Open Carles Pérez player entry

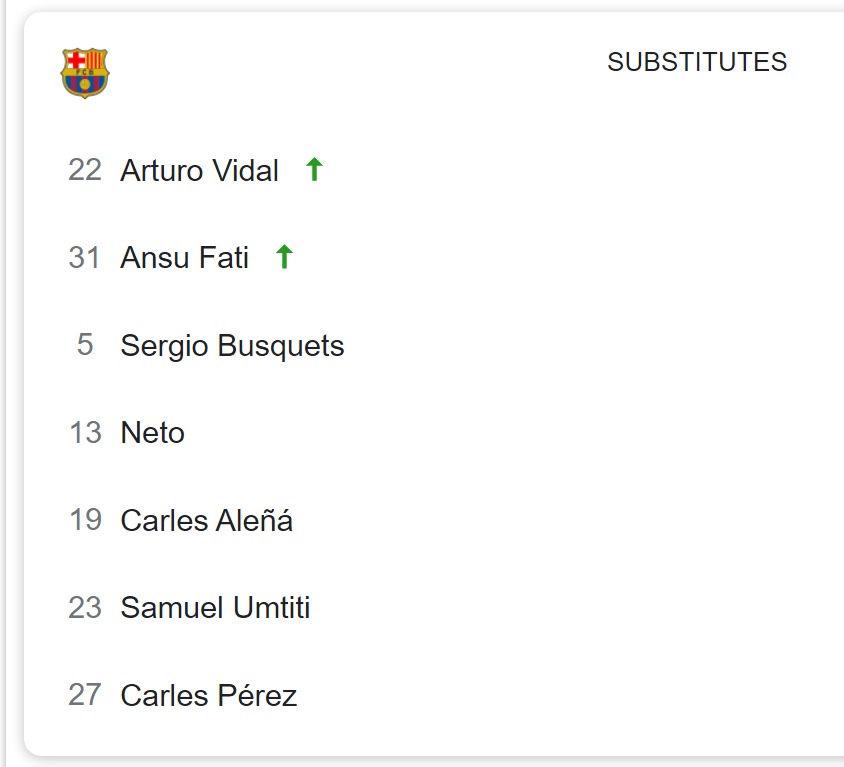(209, 695)
